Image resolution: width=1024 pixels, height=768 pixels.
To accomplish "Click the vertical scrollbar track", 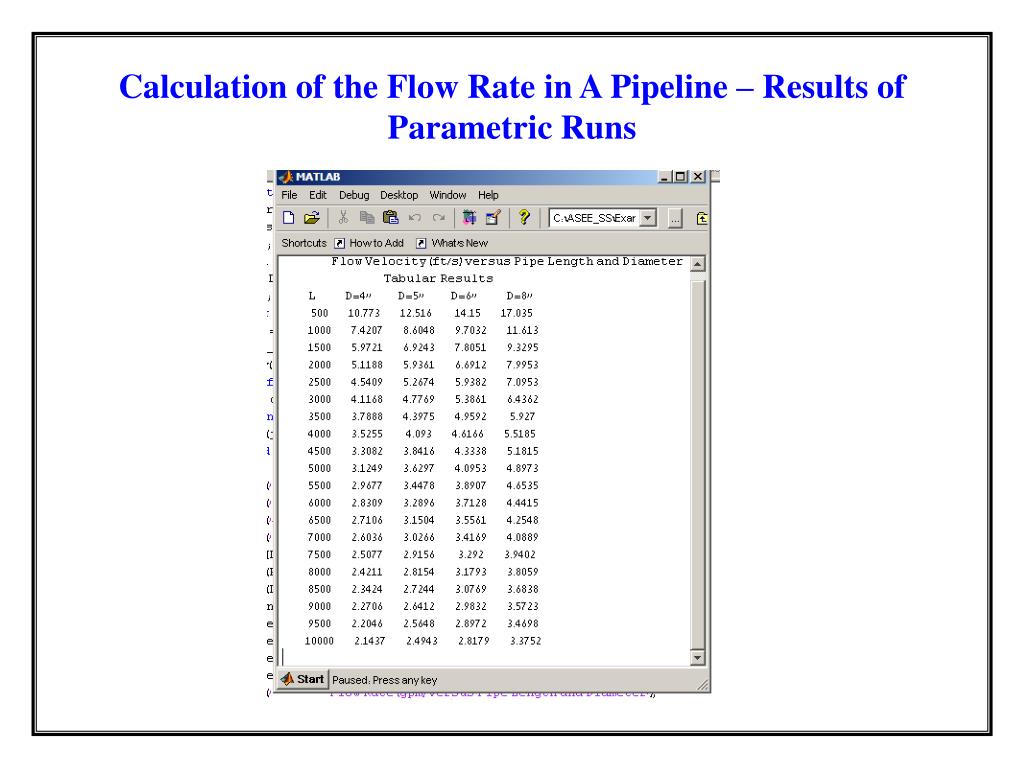I will [x=697, y=460].
